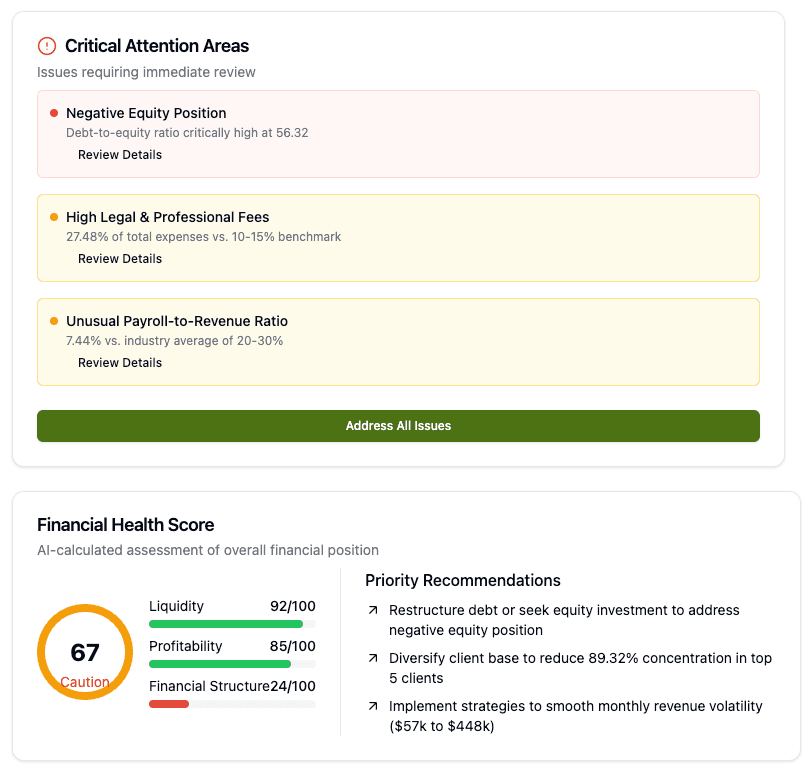Open Review Details for High Legal & Professional Fees
The image size is (803, 776).
coord(119,258)
